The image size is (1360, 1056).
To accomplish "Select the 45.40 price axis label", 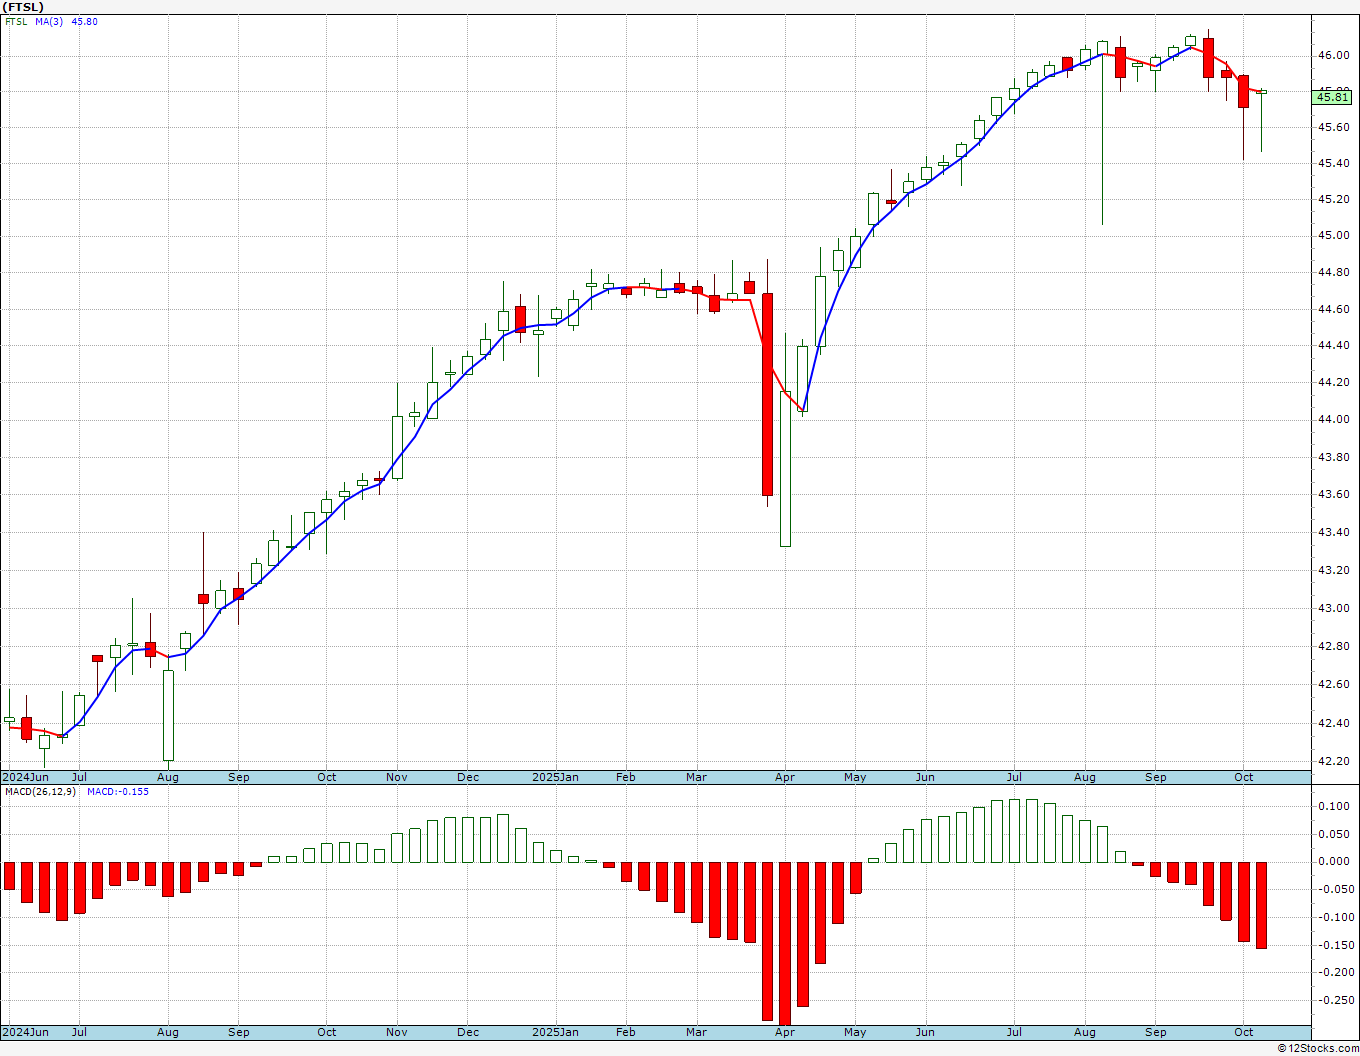I will point(1332,163).
